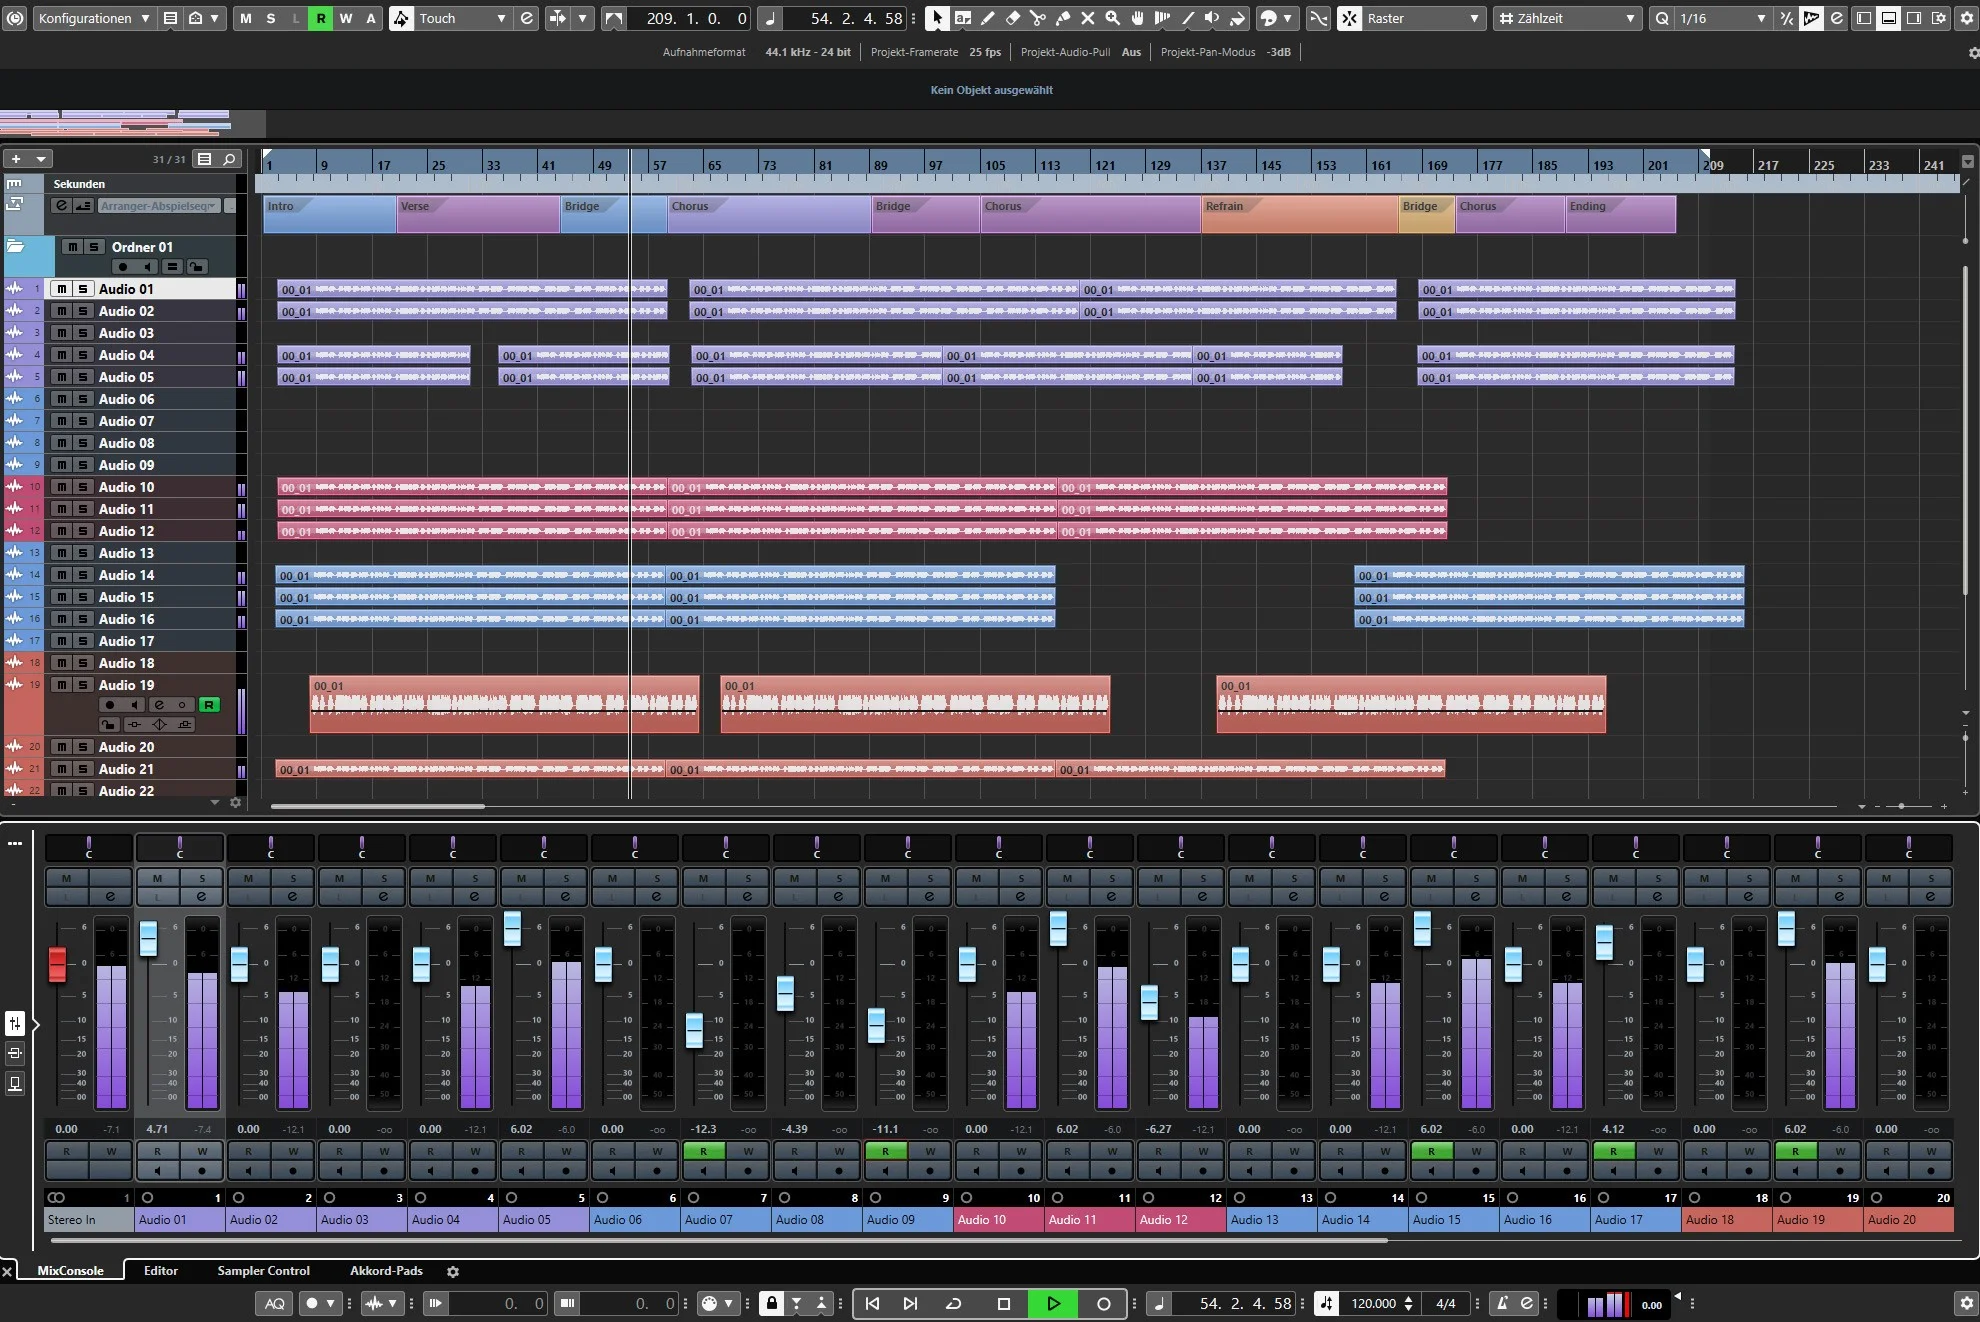Viewport: 1980px width, 1322px height.
Task: Select the Draw pencil tool
Action: pos(988,18)
